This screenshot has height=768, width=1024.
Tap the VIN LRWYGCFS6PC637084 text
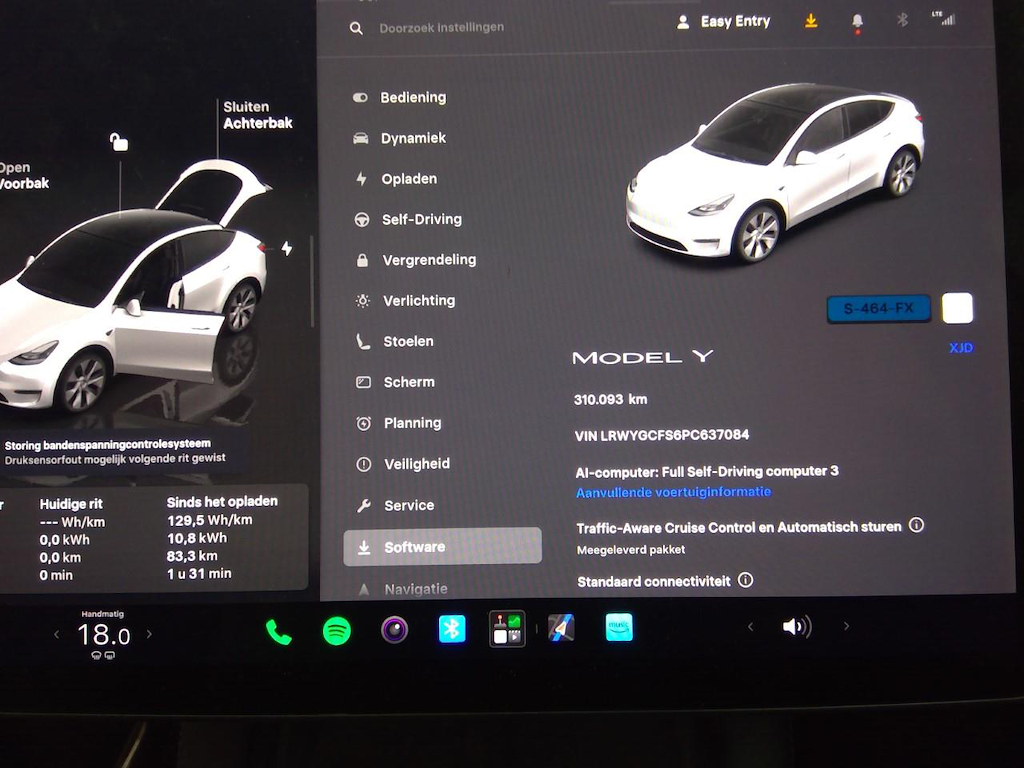[x=662, y=435]
